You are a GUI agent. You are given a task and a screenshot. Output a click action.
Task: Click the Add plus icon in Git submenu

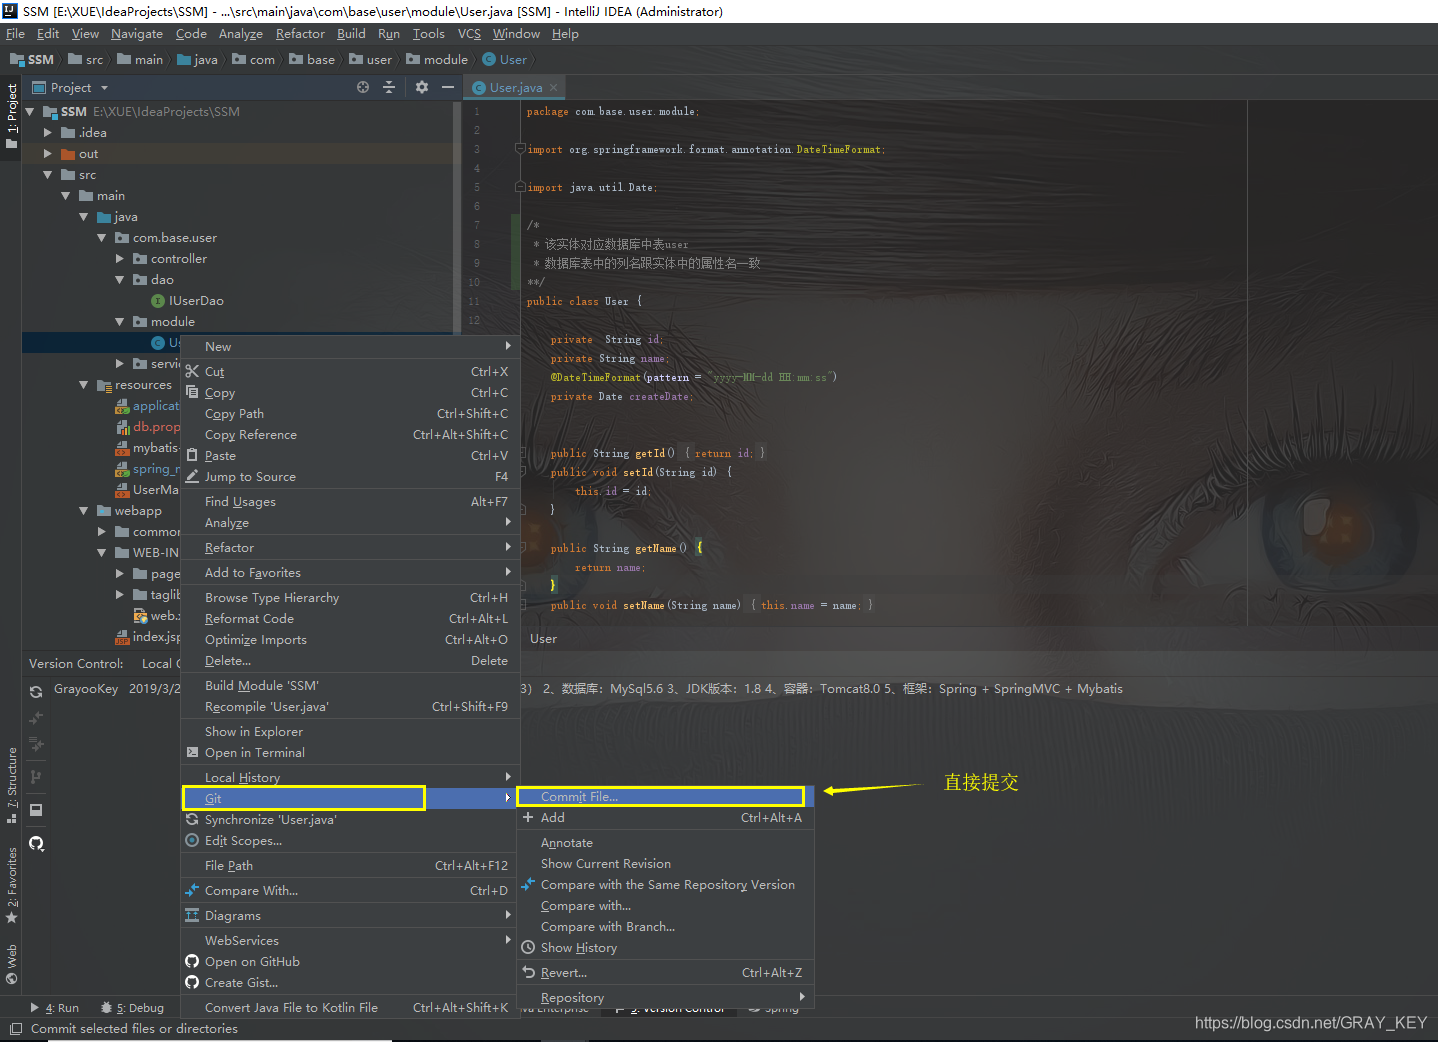pyautogui.click(x=528, y=817)
